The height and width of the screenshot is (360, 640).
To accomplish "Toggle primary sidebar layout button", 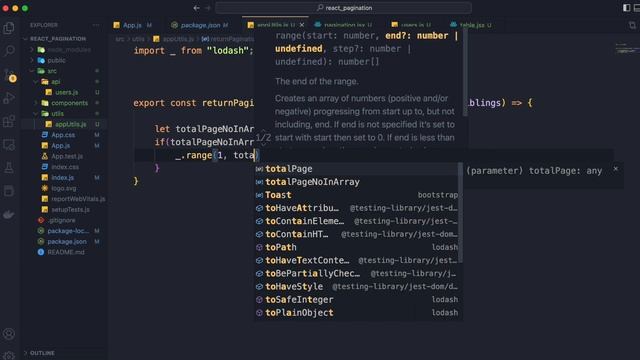I will 627,8.
